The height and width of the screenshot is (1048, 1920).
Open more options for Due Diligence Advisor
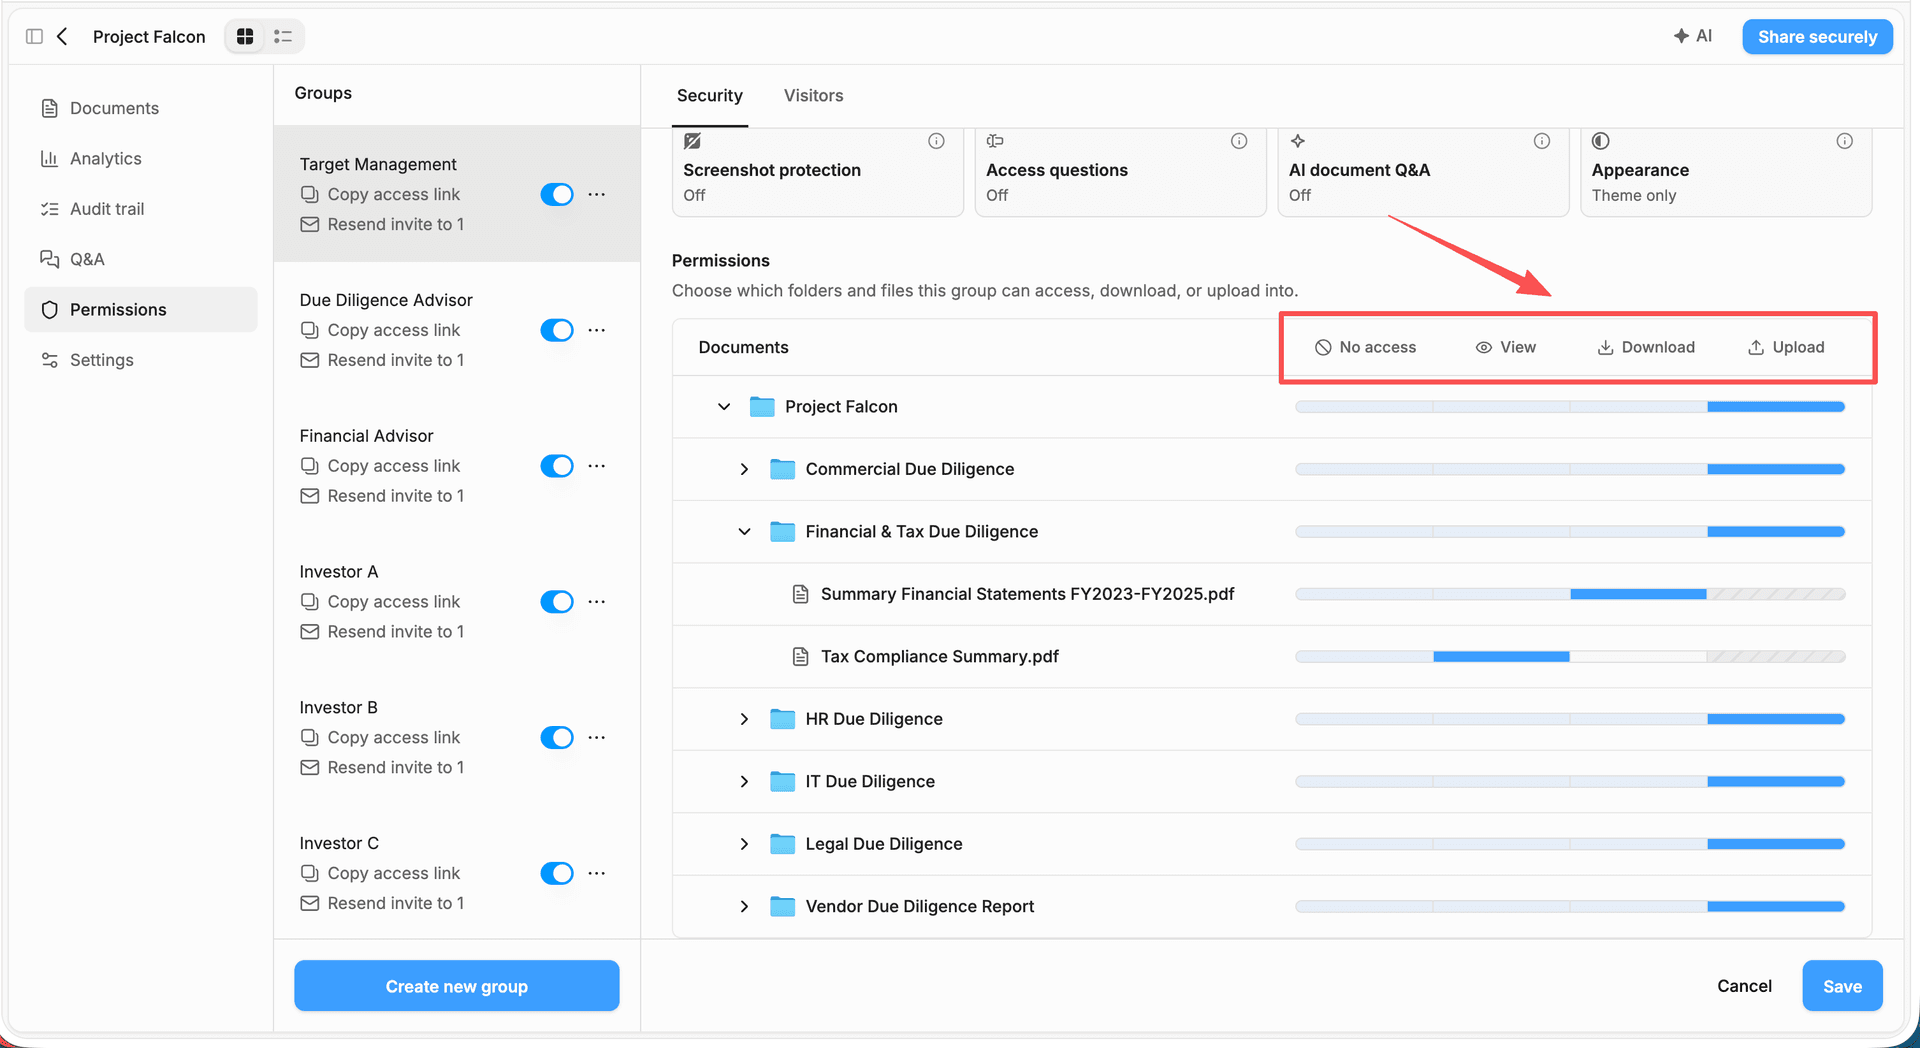[x=597, y=330]
